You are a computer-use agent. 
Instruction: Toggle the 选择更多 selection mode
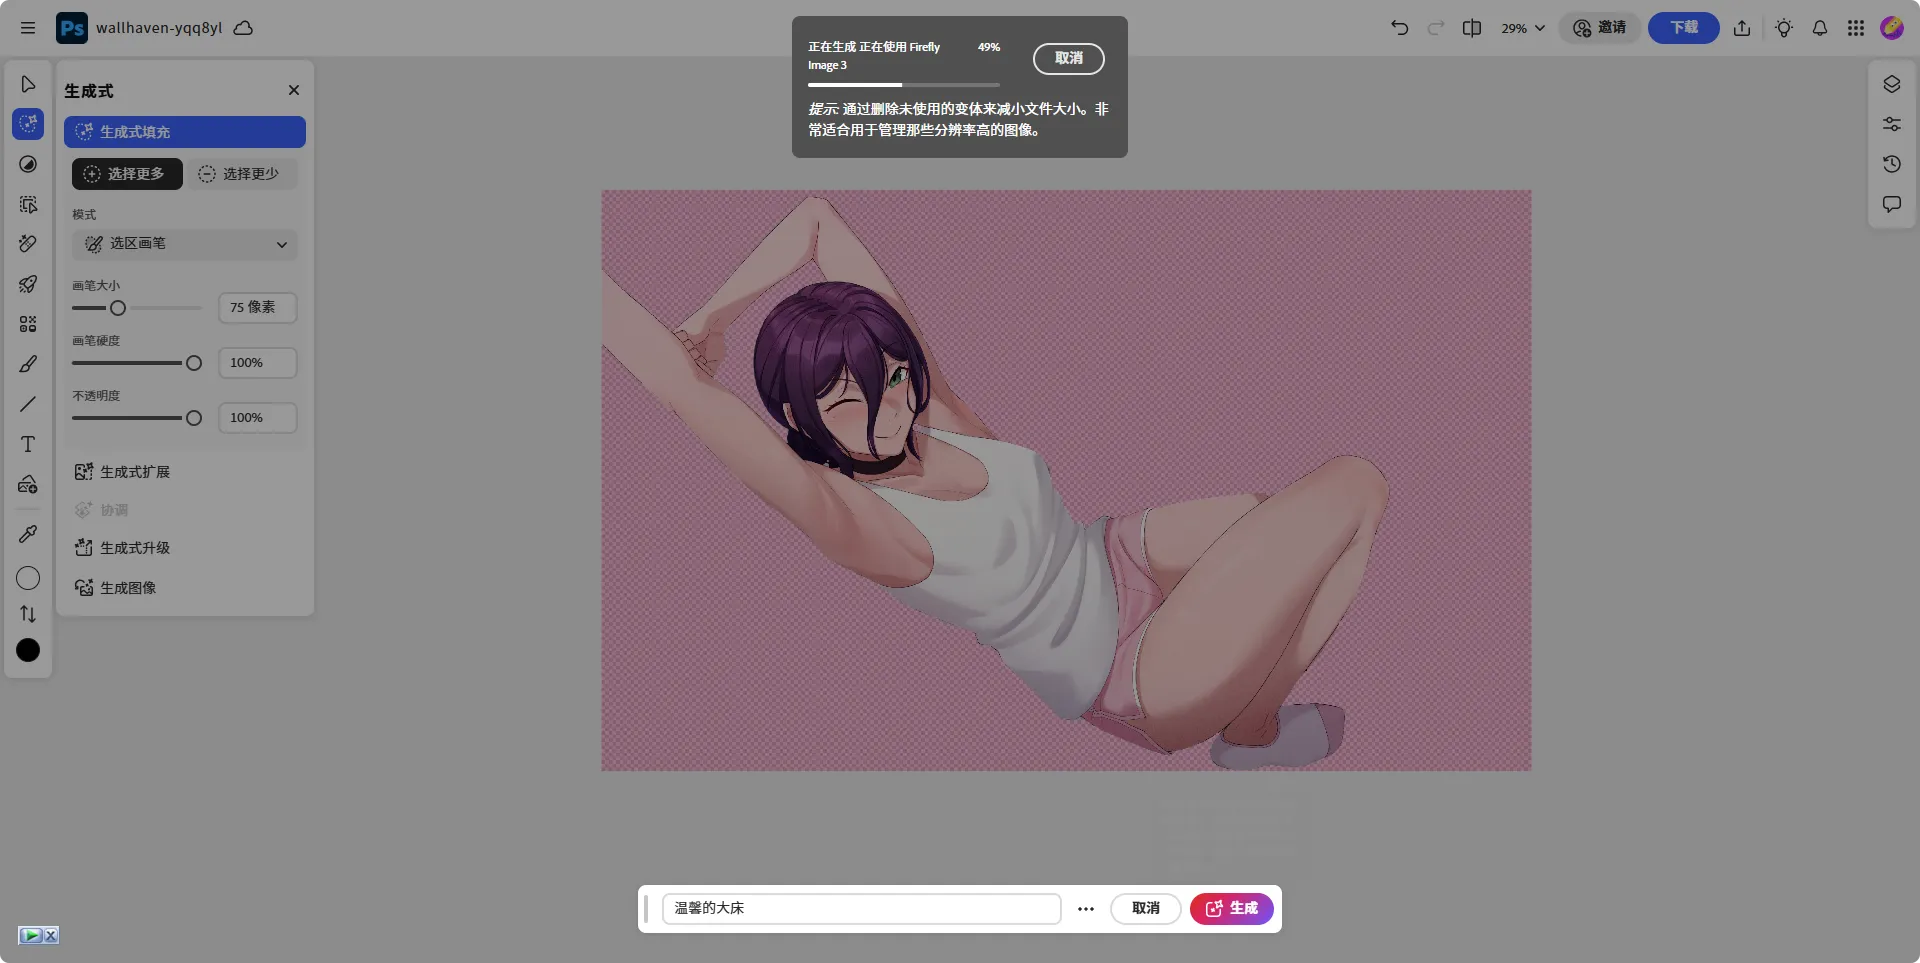pyautogui.click(x=127, y=173)
